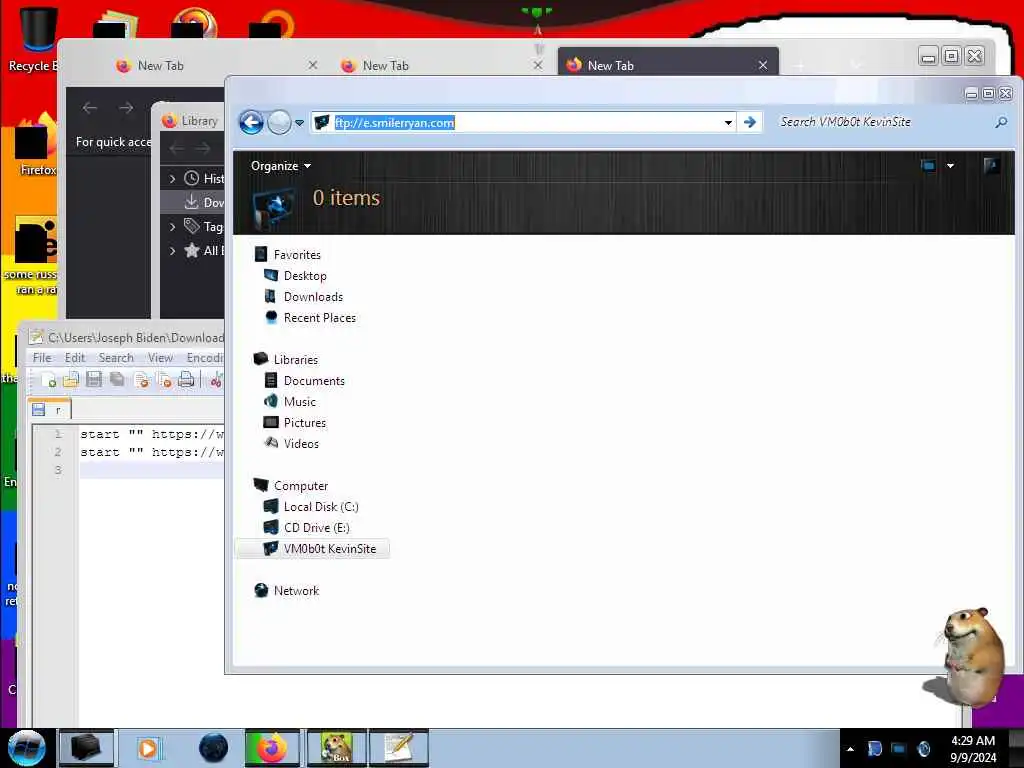Click the taskbar clock showing 4:29 AM

(x=973, y=749)
